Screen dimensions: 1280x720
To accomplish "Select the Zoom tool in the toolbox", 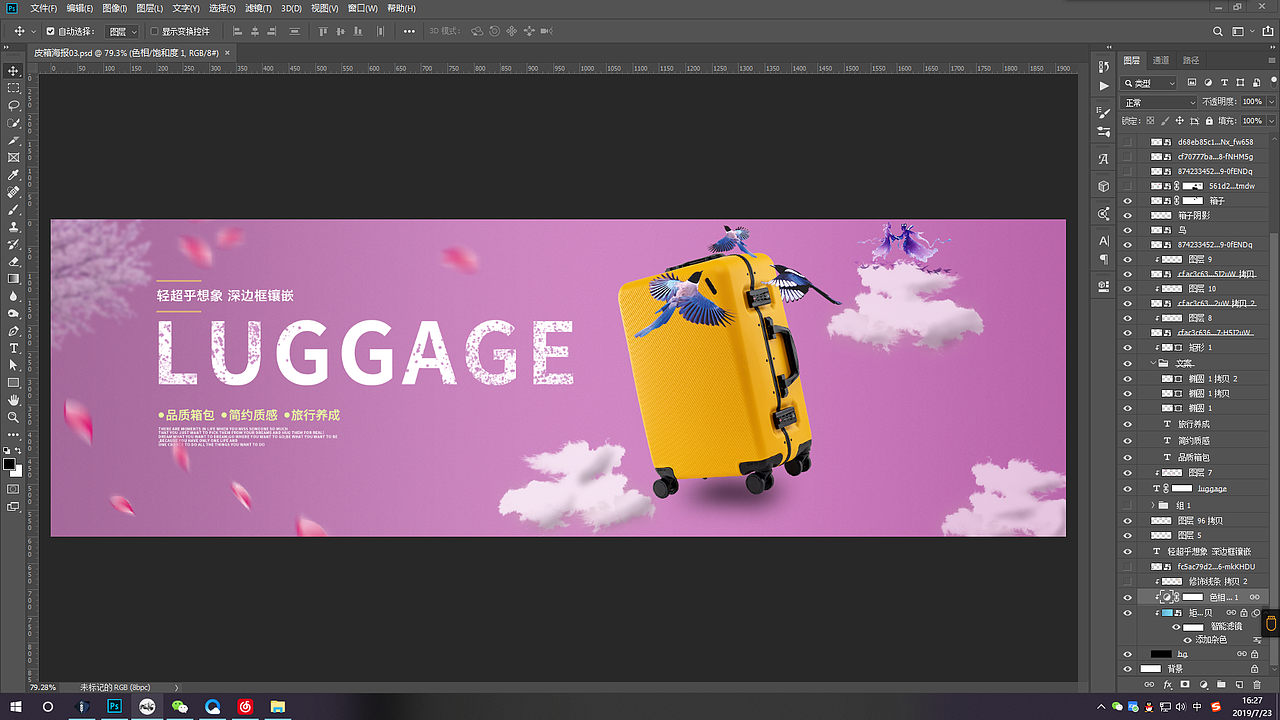I will point(14,417).
